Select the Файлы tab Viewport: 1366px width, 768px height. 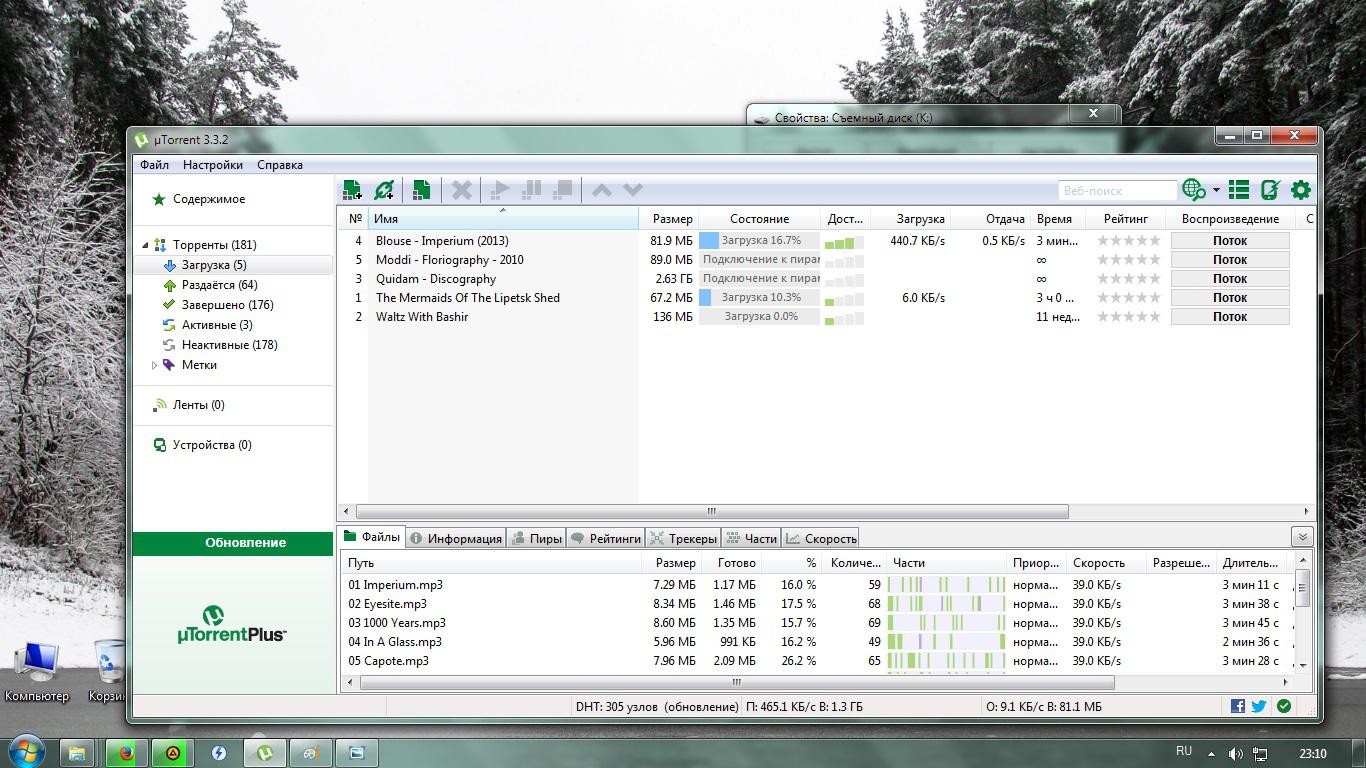(x=372, y=537)
